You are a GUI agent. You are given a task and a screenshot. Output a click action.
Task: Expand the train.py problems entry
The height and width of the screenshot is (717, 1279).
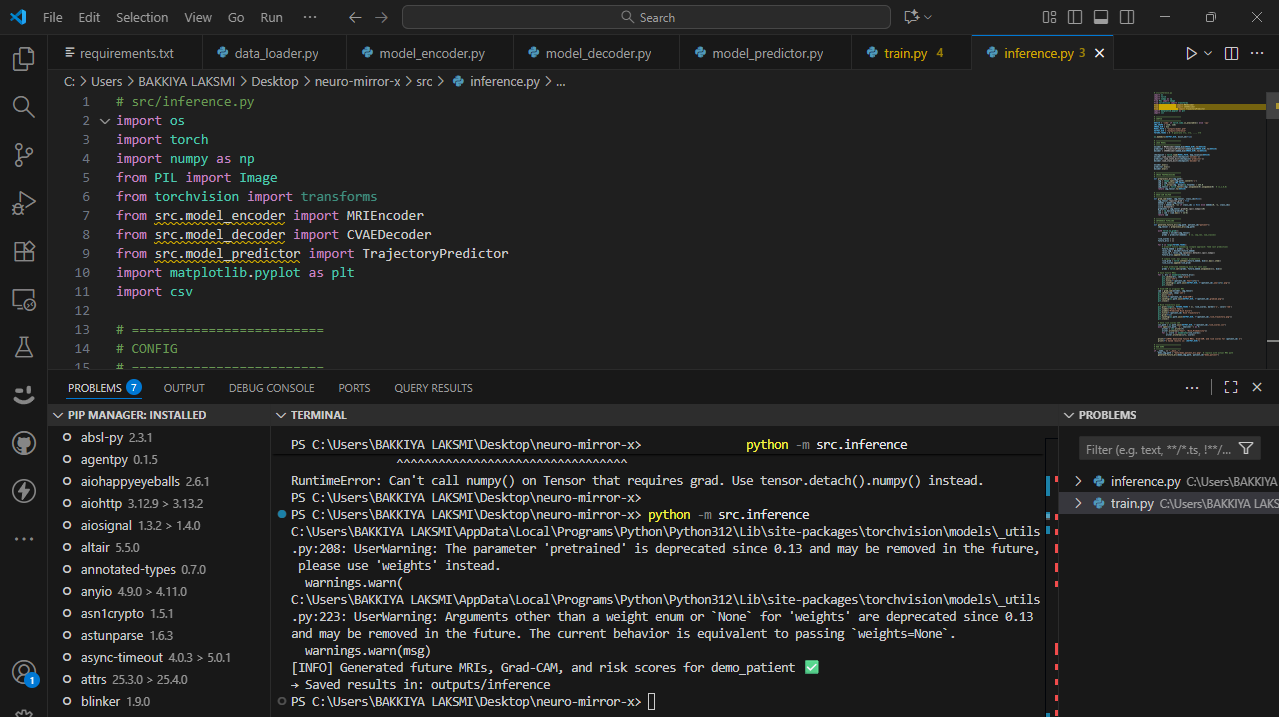pos(1078,503)
